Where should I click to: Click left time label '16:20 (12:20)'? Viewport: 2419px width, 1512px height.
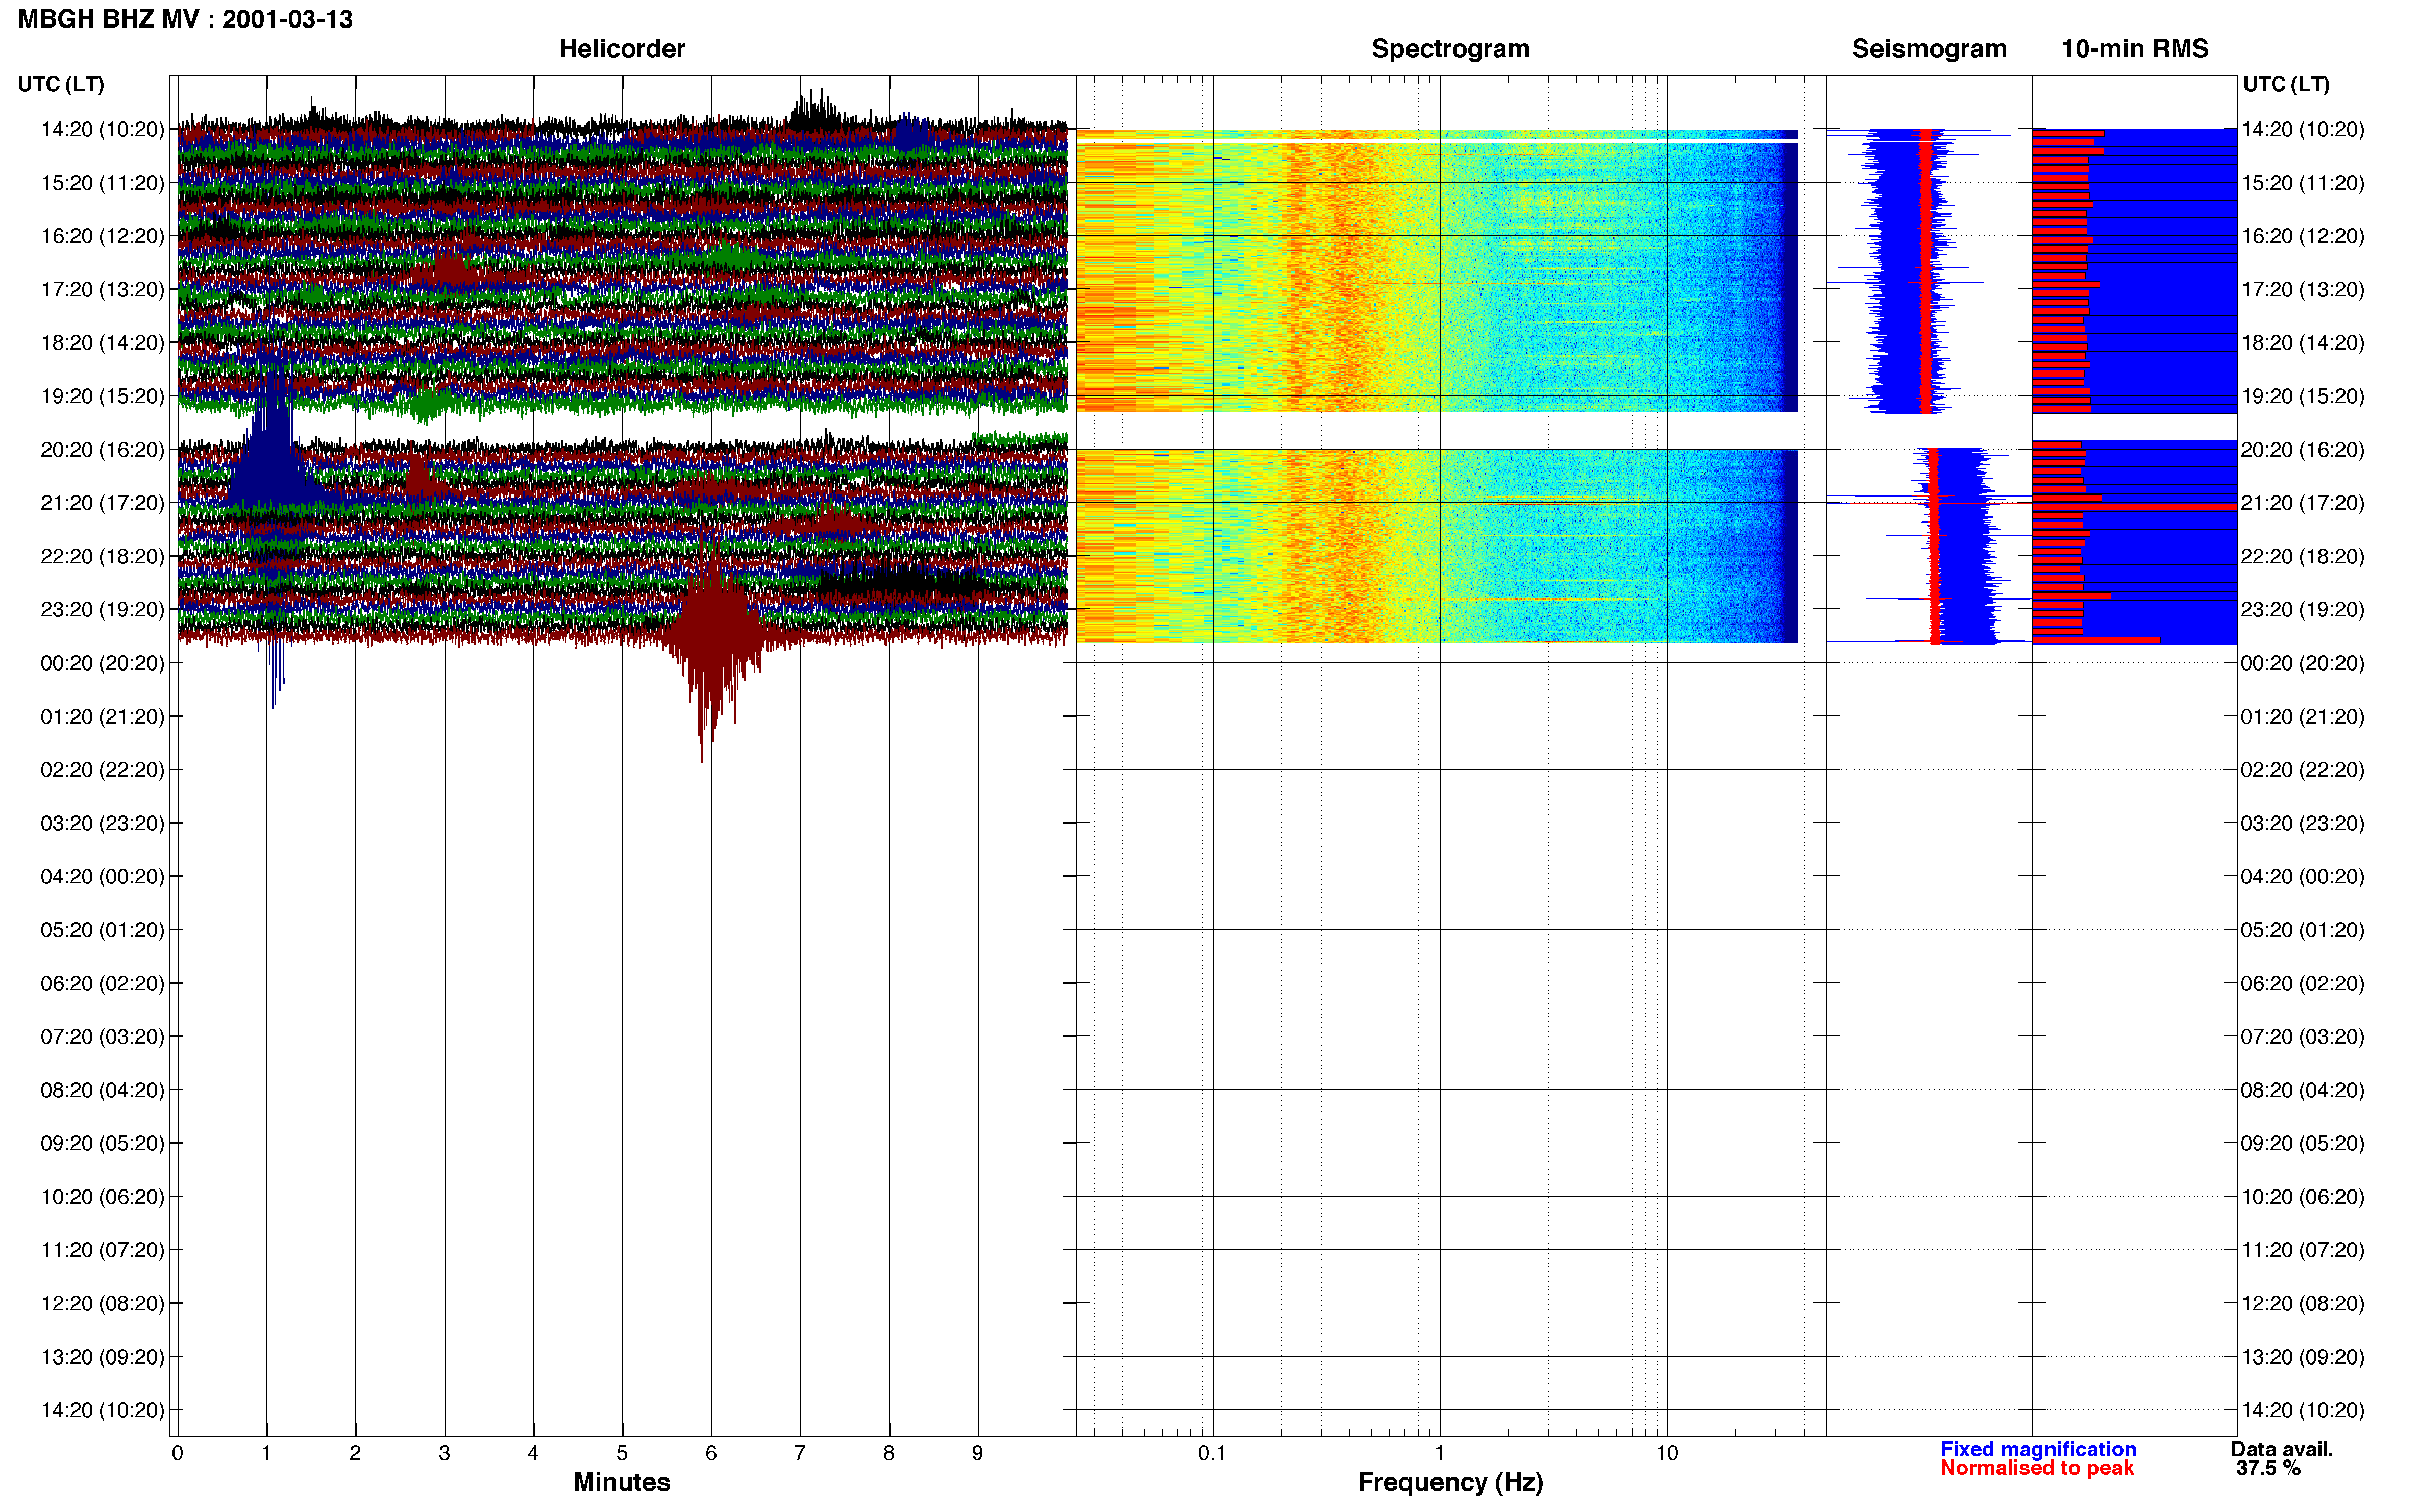(102, 236)
